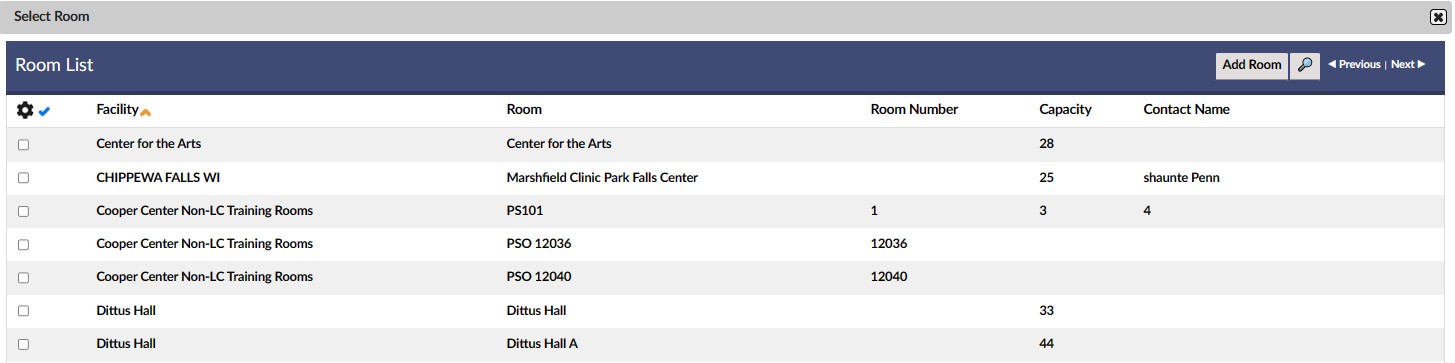
Task: Tick the Dittus Hall A checkbox
Action: (24, 345)
